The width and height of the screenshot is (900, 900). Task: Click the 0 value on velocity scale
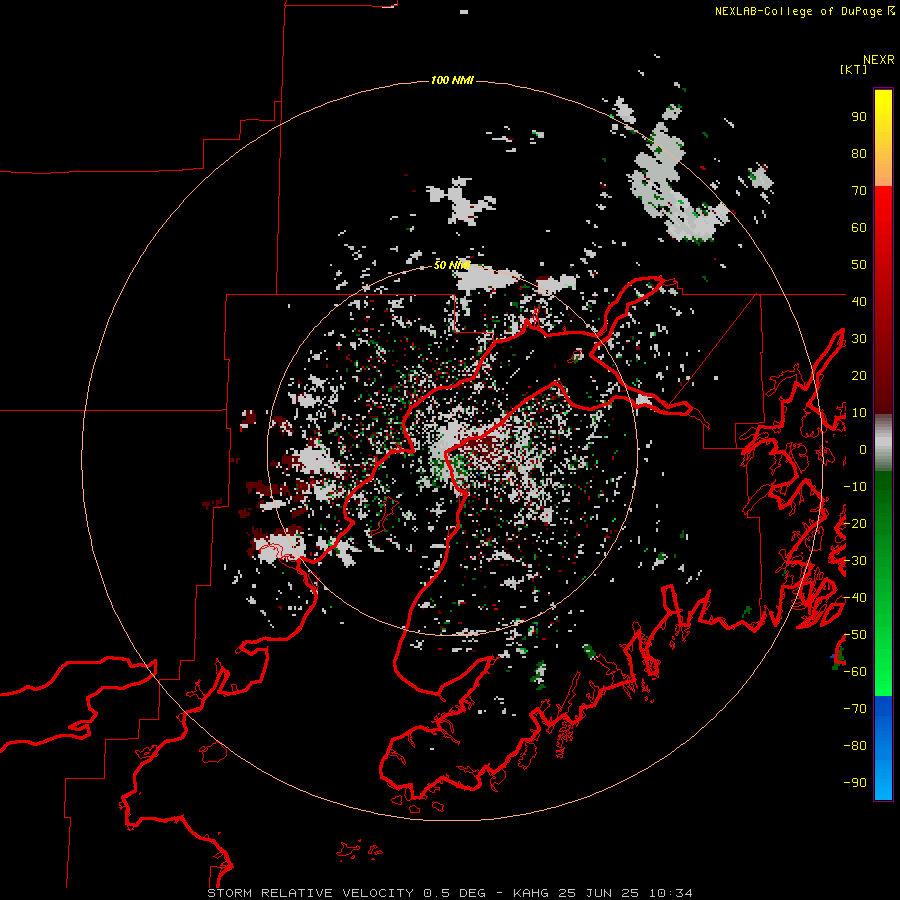point(863,450)
